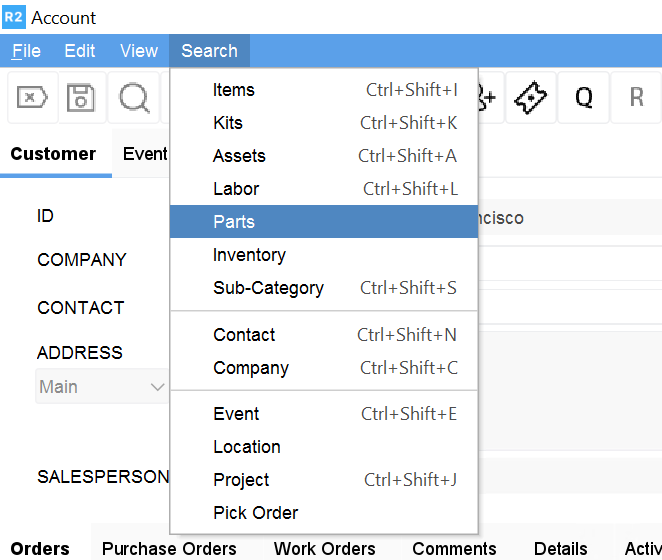This screenshot has width=662, height=560.
Task: Click the ticket icon in toolbar
Action: pyautogui.click(x=531, y=97)
